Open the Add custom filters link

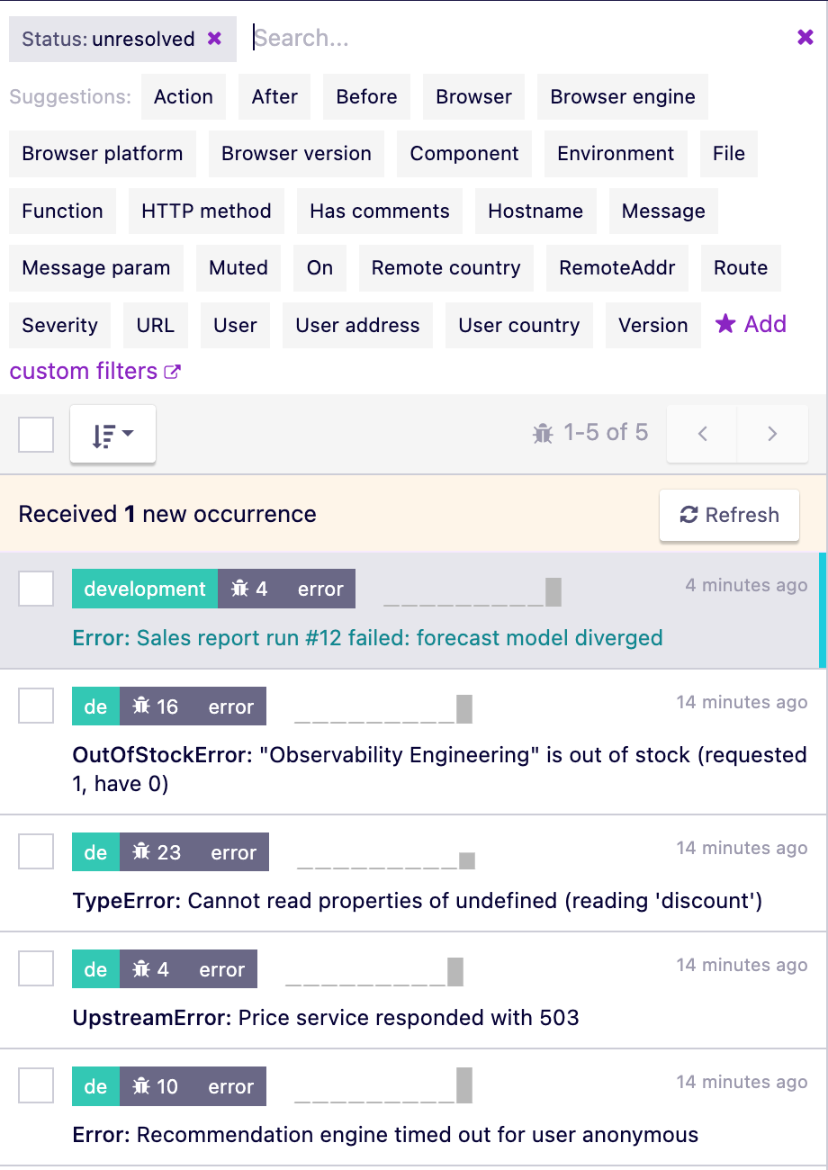point(95,371)
